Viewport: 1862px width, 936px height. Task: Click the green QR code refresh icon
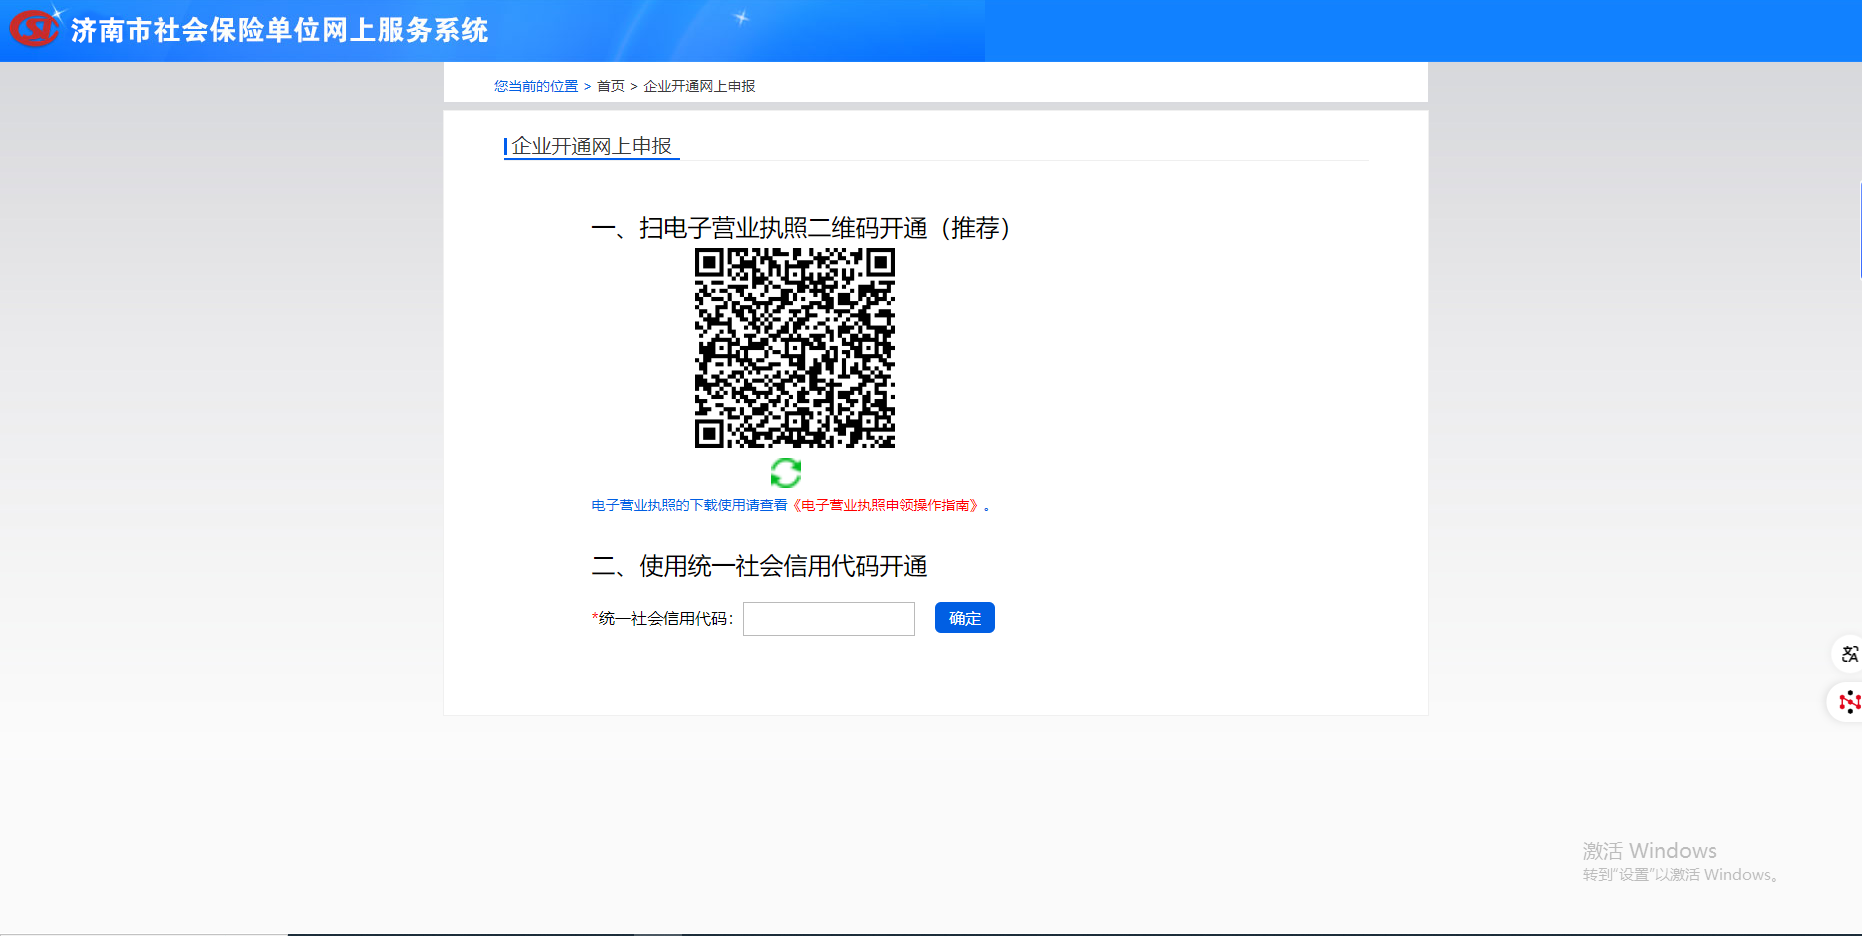click(786, 472)
